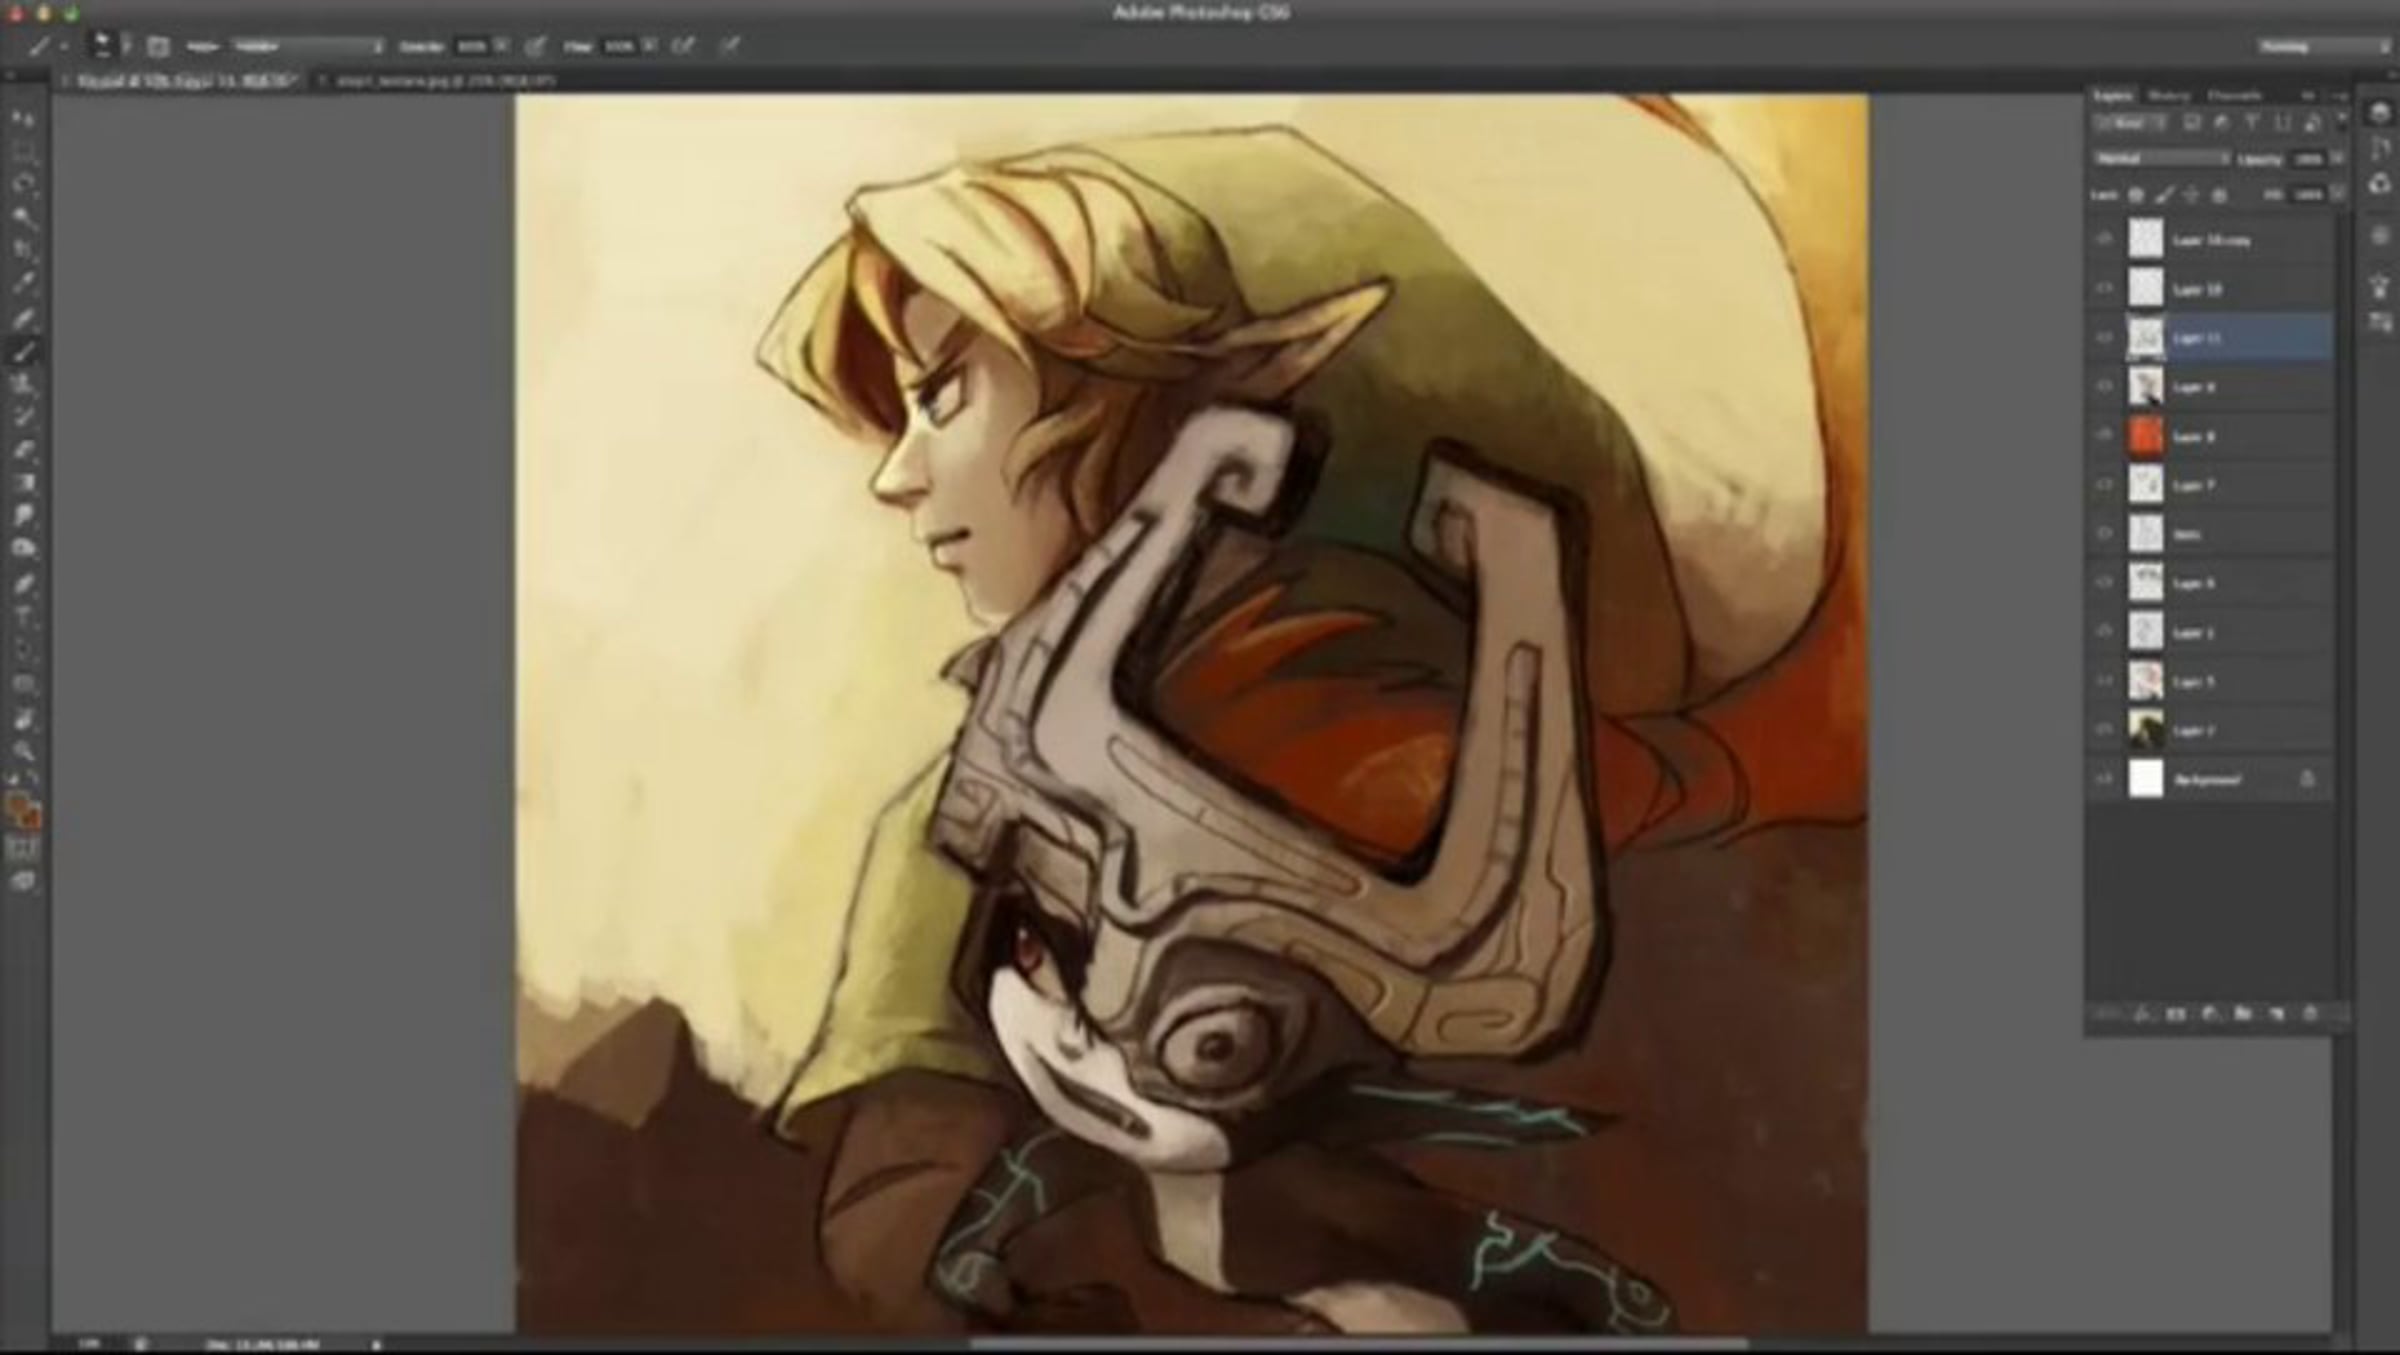Enable airbrush mode in options bar

pyautogui.click(x=684, y=46)
